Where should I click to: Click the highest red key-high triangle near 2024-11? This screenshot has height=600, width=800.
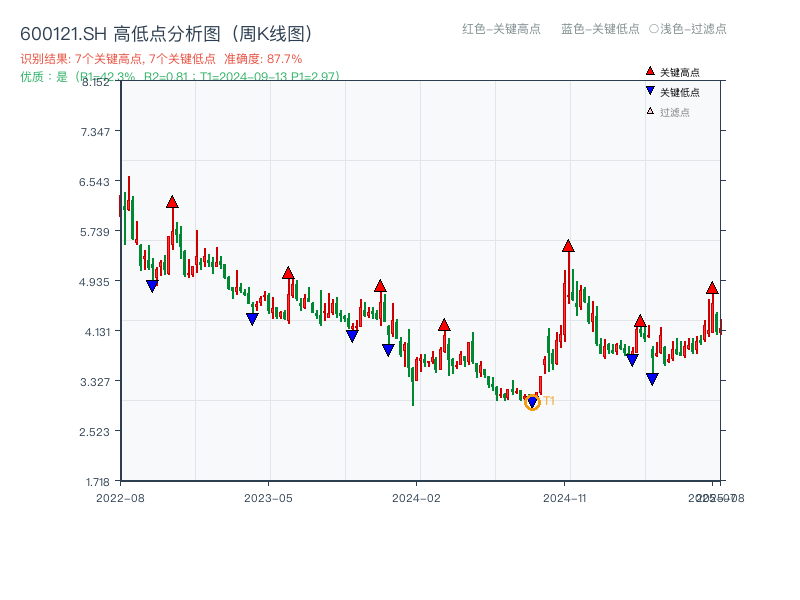click(568, 245)
